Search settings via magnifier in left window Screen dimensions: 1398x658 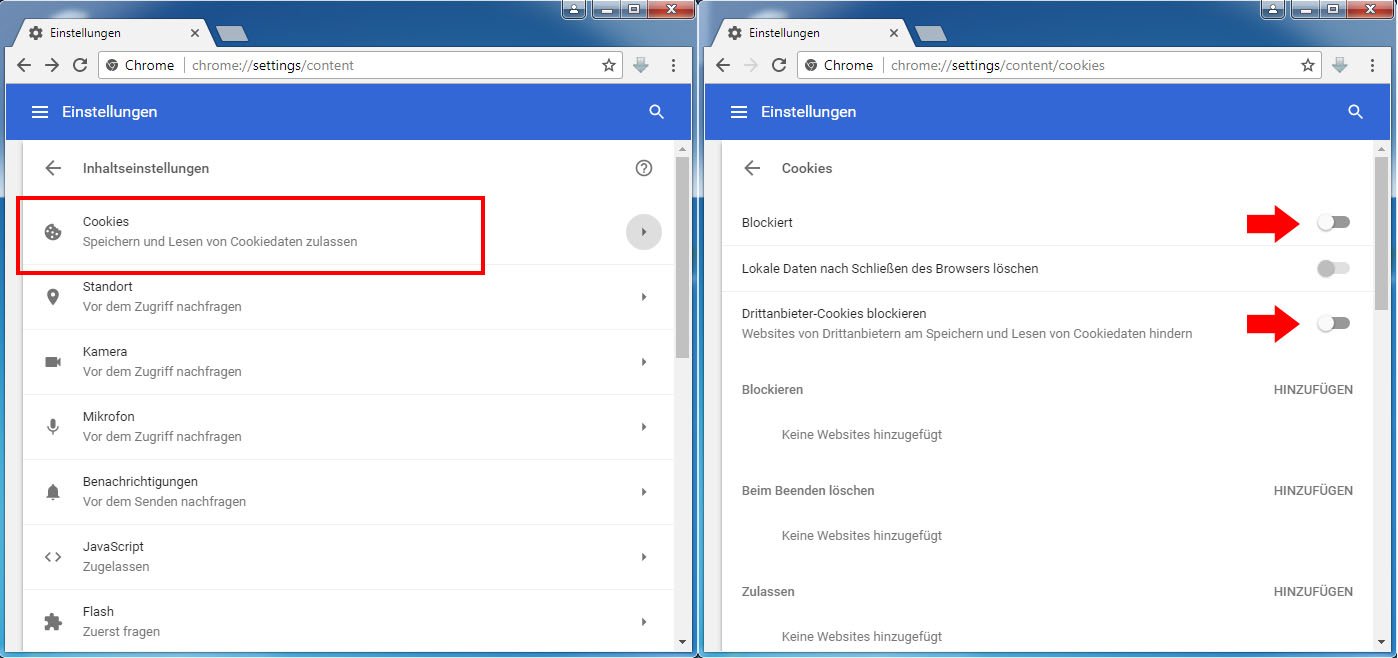[656, 112]
